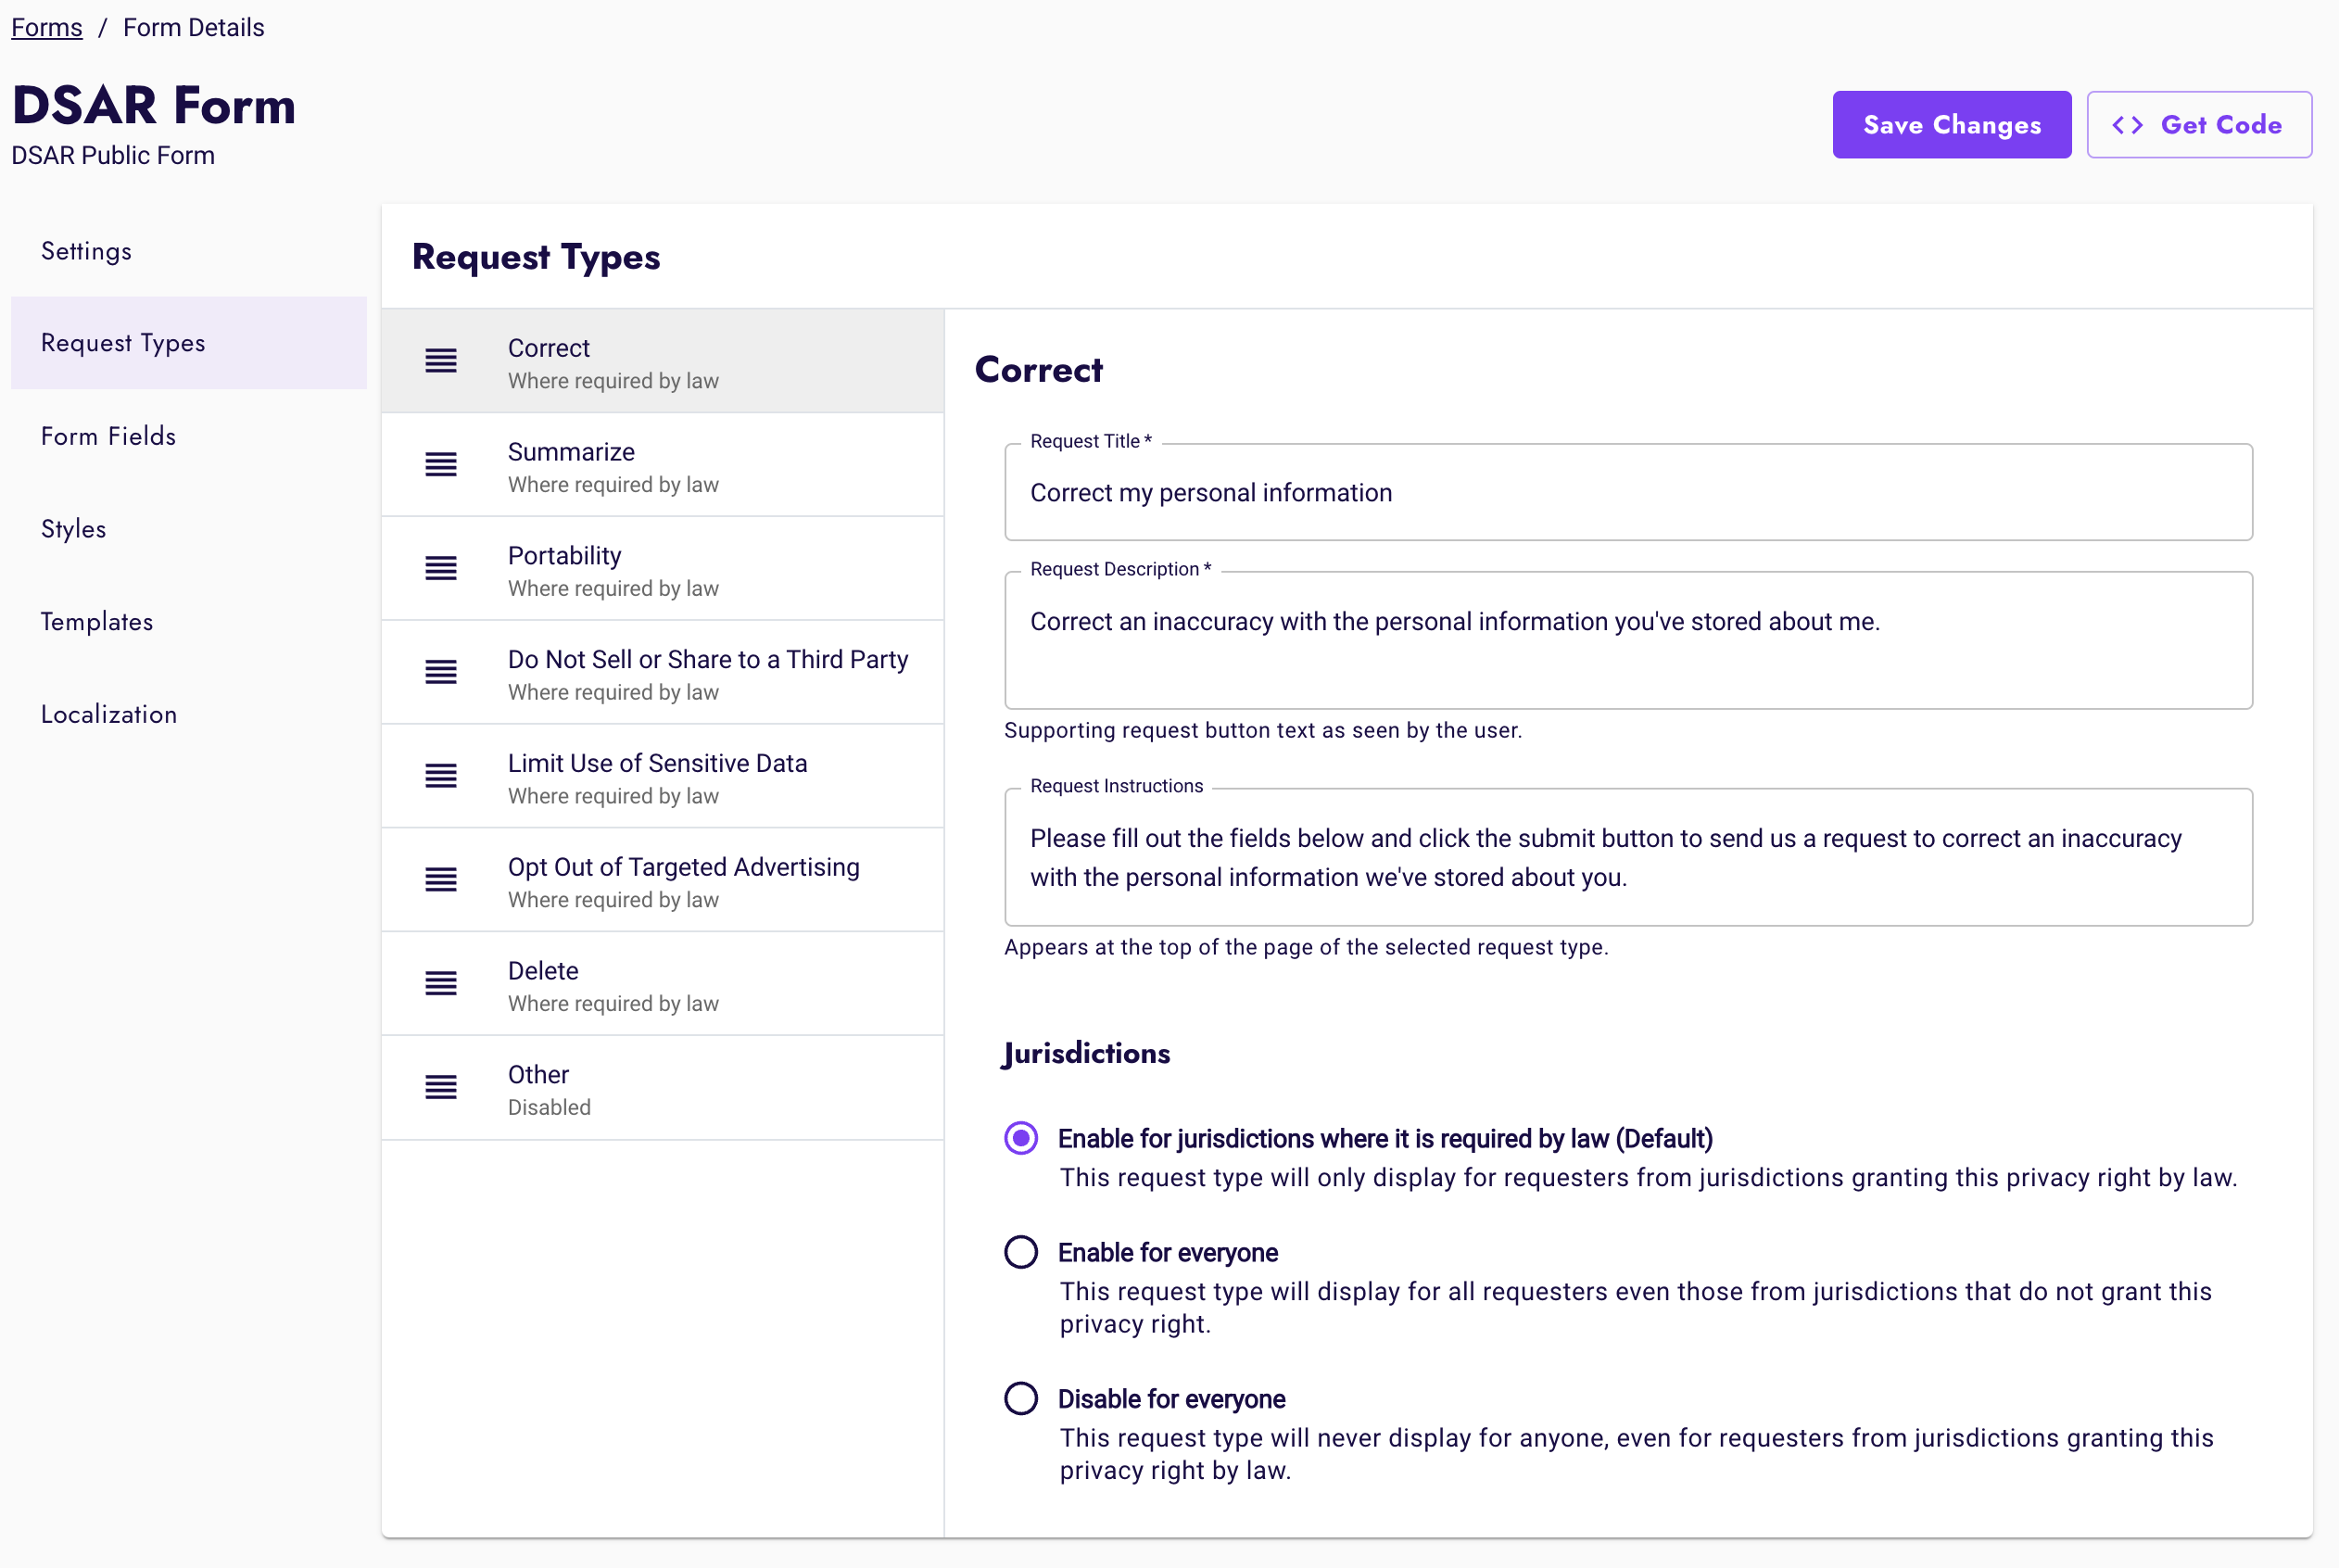Select the drag handle beside Delete
The height and width of the screenshot is (1568, 2339).
click(x=441, y=983)
